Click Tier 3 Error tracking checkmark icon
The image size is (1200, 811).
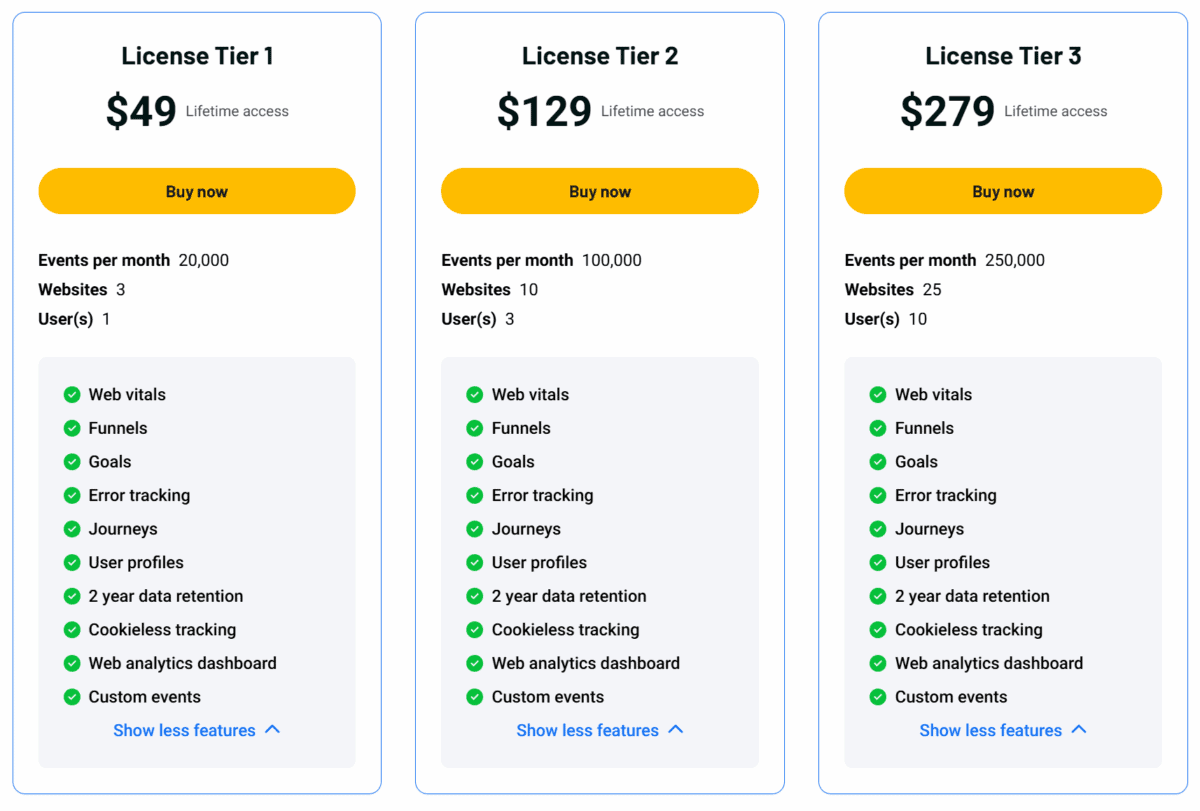[878, 496]
